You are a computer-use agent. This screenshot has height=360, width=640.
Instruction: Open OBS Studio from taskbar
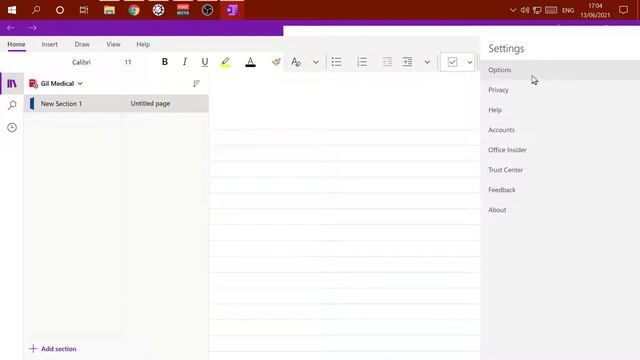click(x=207, y=10)
